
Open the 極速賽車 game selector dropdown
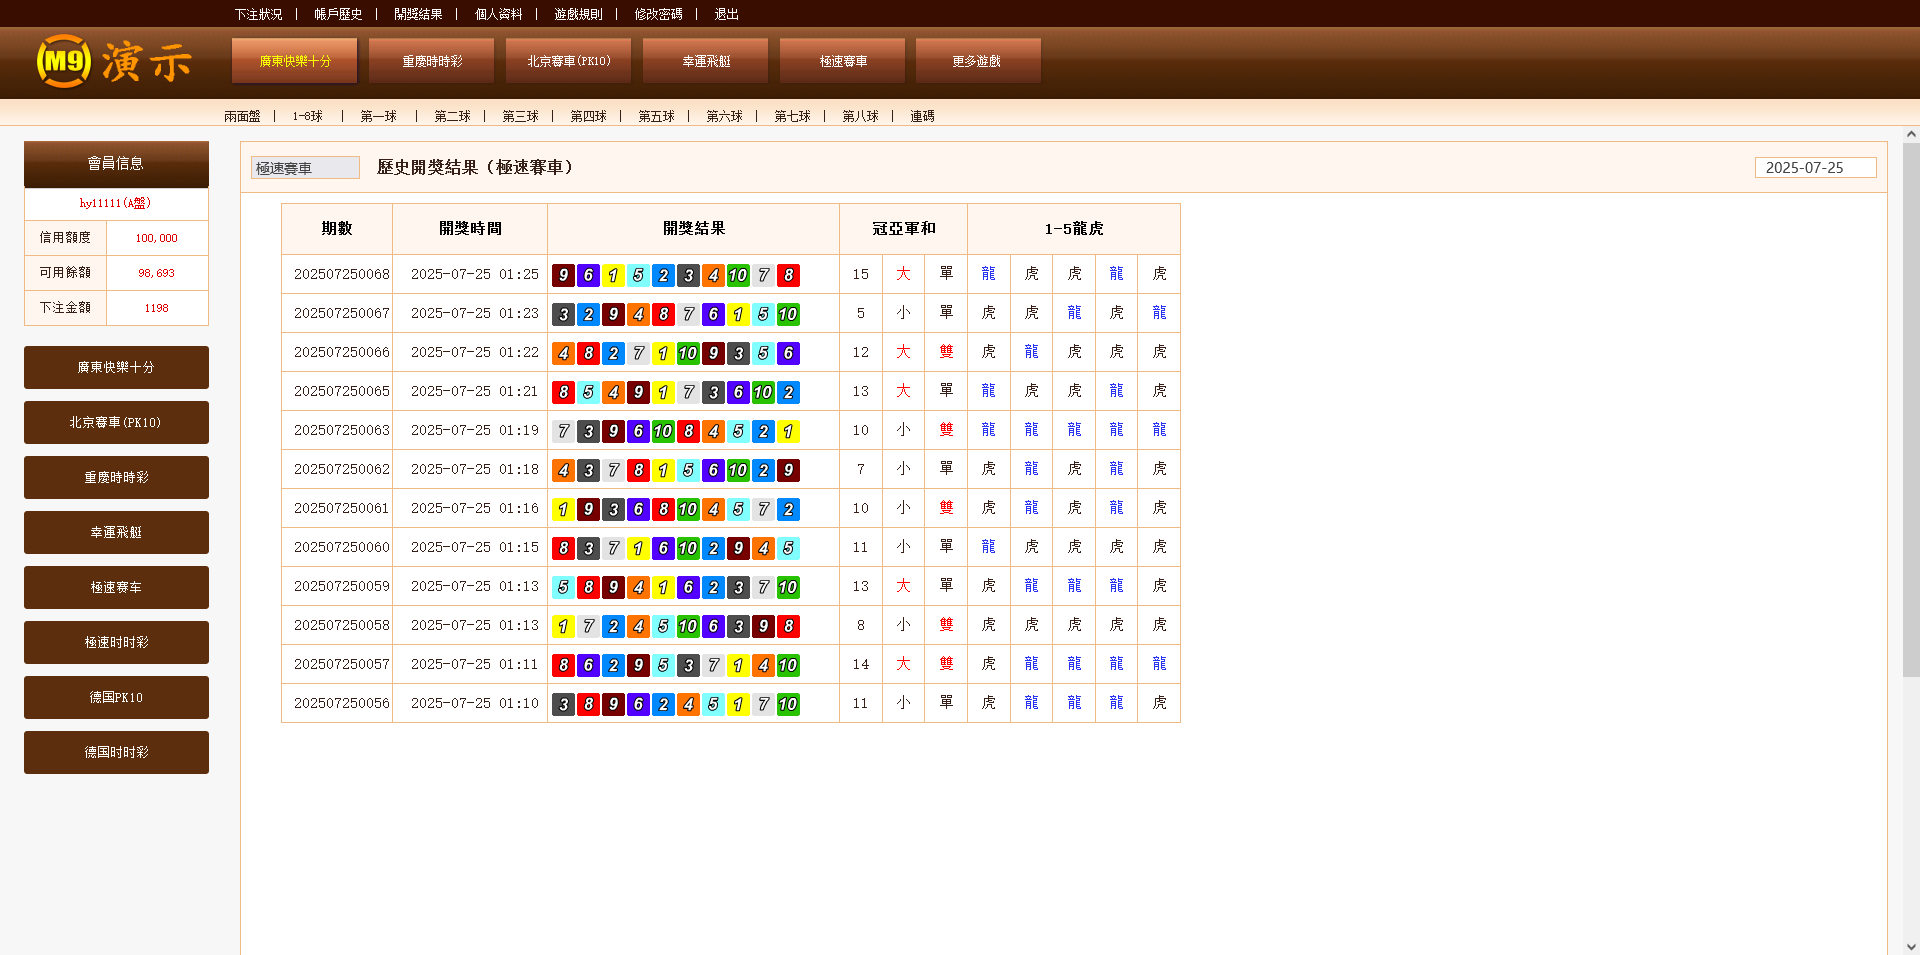pos(305,168)
